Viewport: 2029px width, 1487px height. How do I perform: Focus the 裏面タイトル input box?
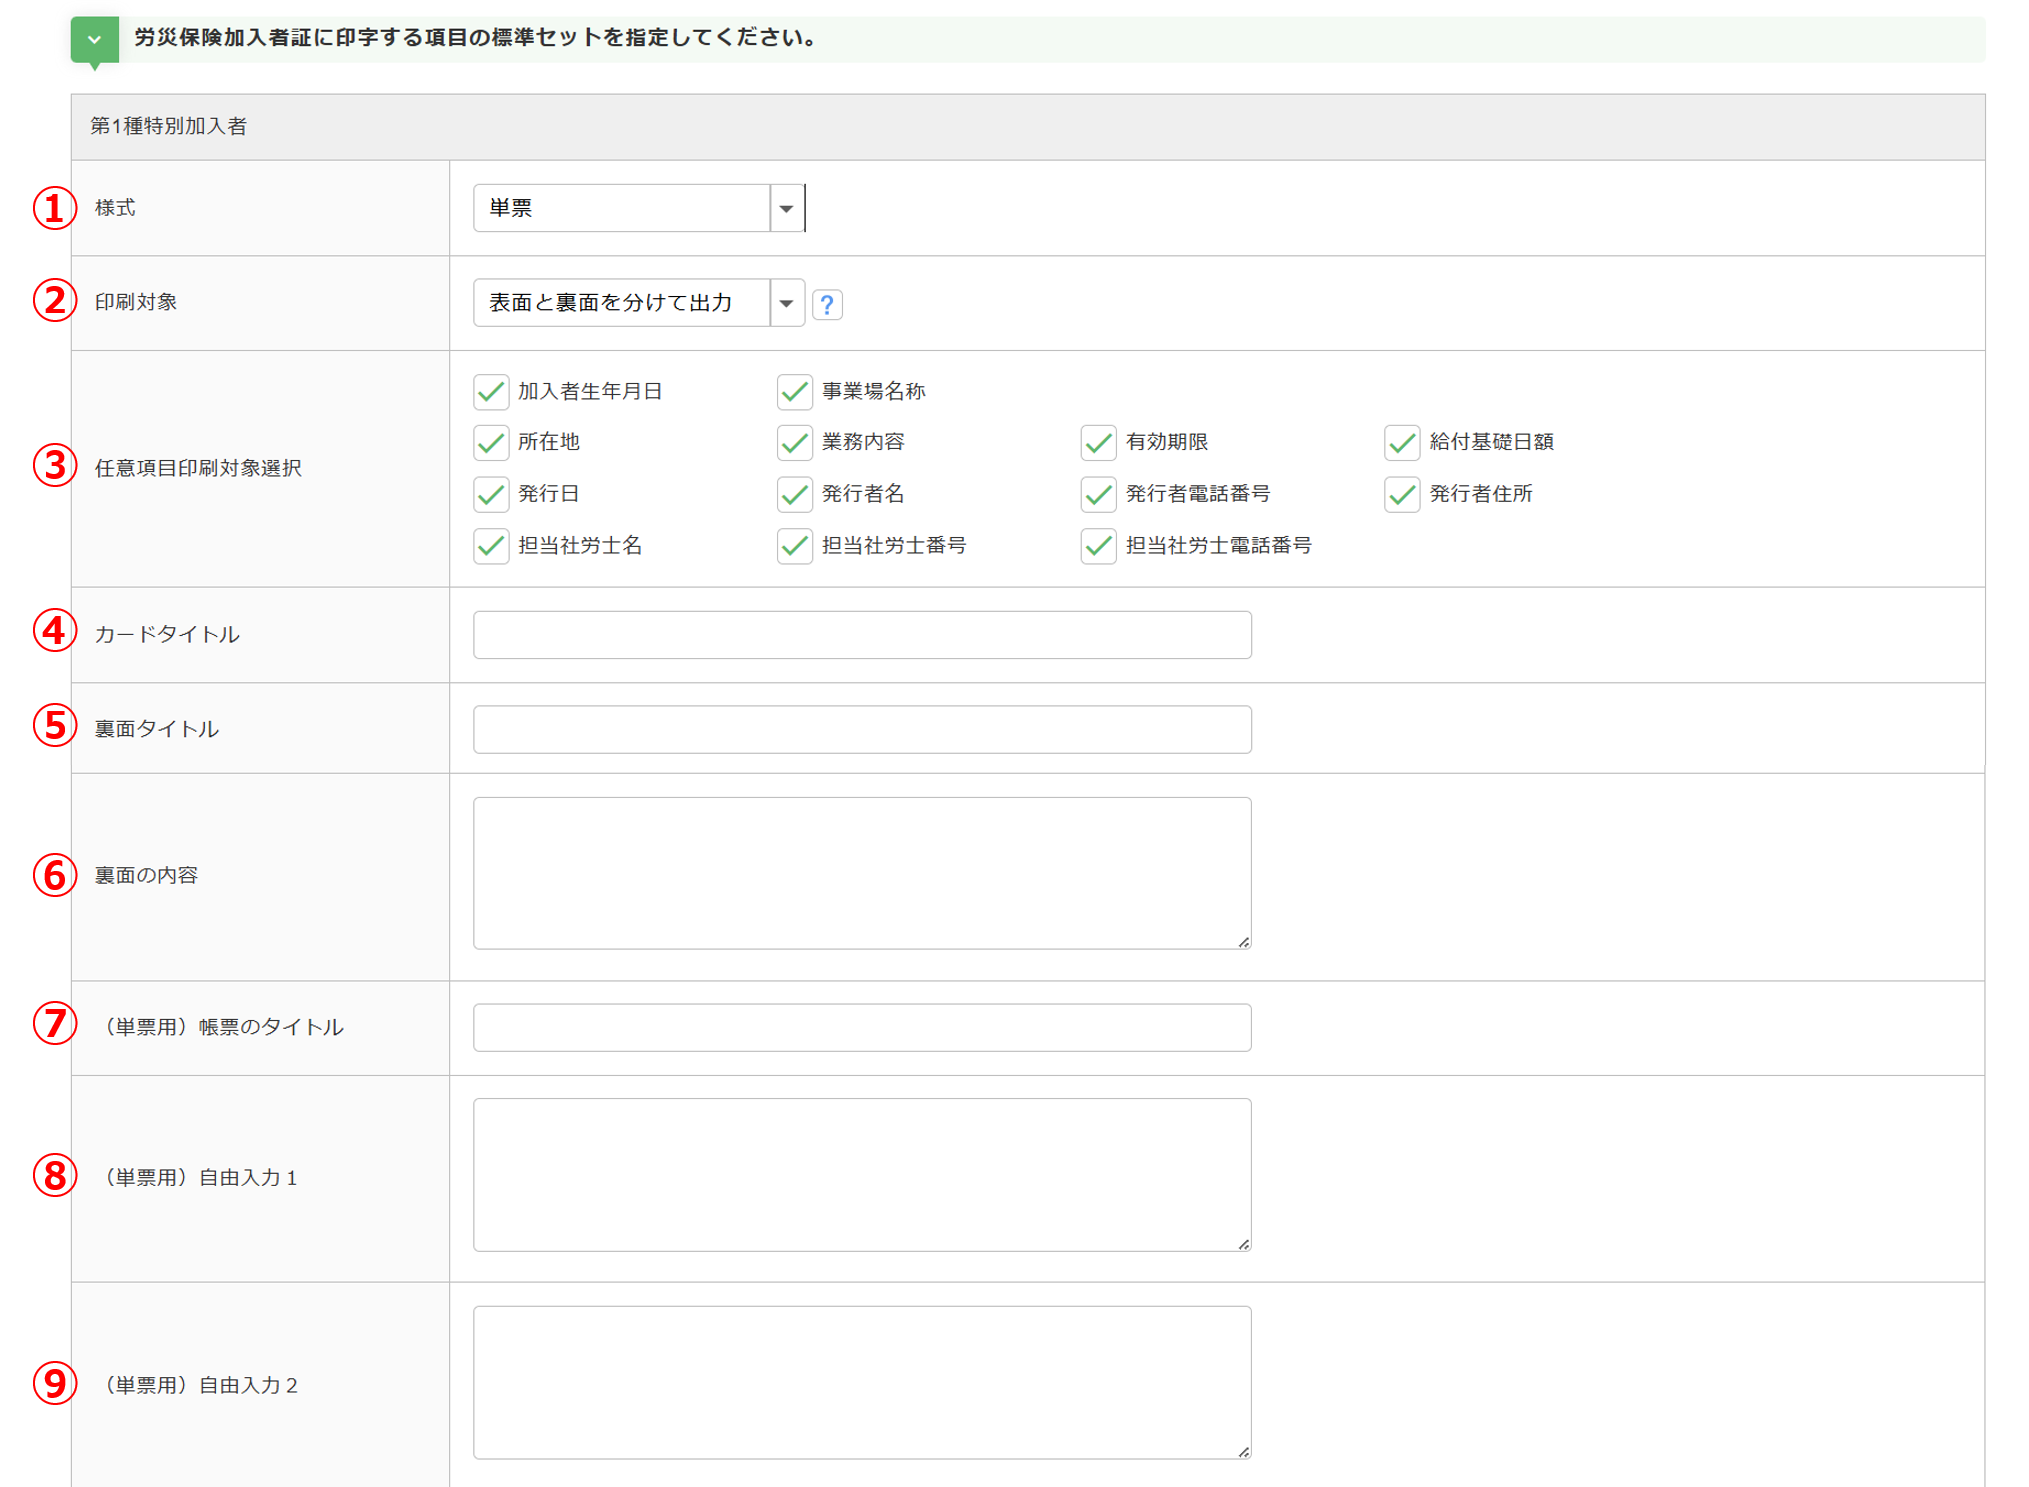tap(862, 729)
